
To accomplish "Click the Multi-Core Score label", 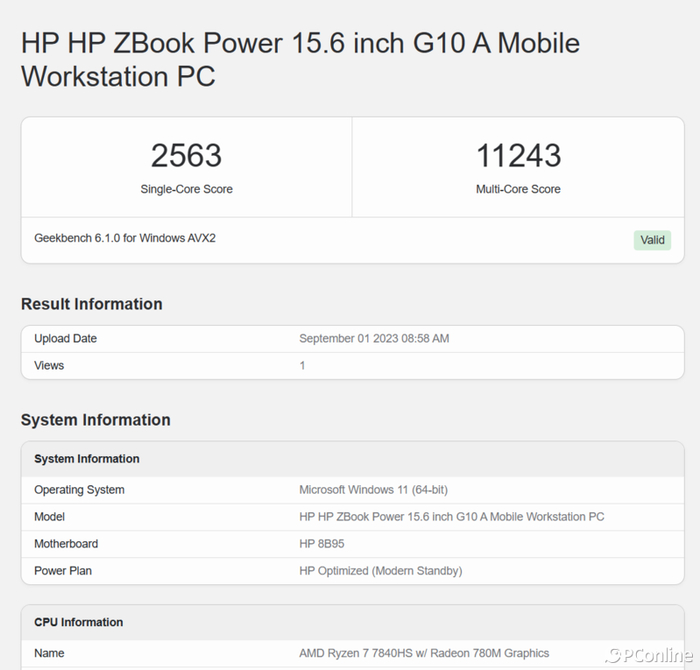I will (x=518, y=189).
